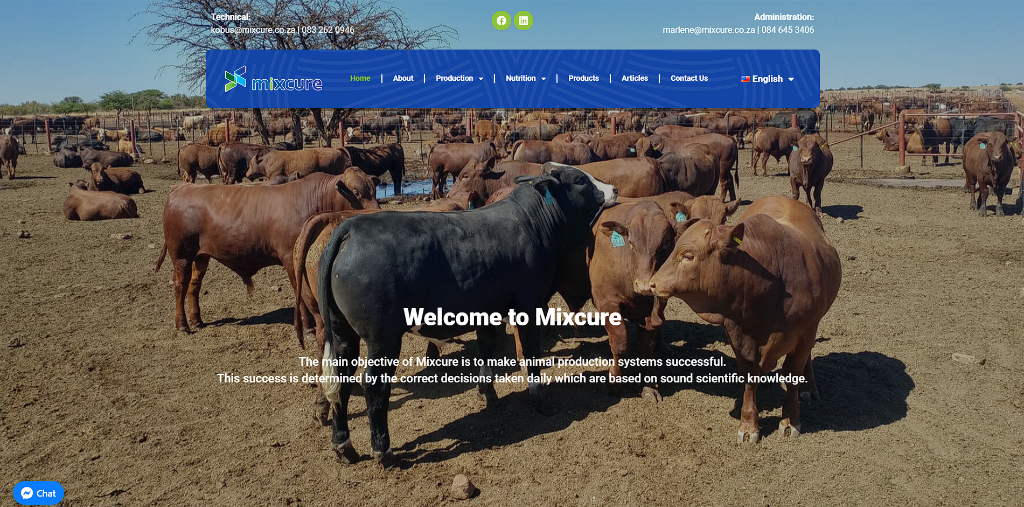1024x507 pixels.
Task: Open the Articles page
Action: [x=634, y=78]
